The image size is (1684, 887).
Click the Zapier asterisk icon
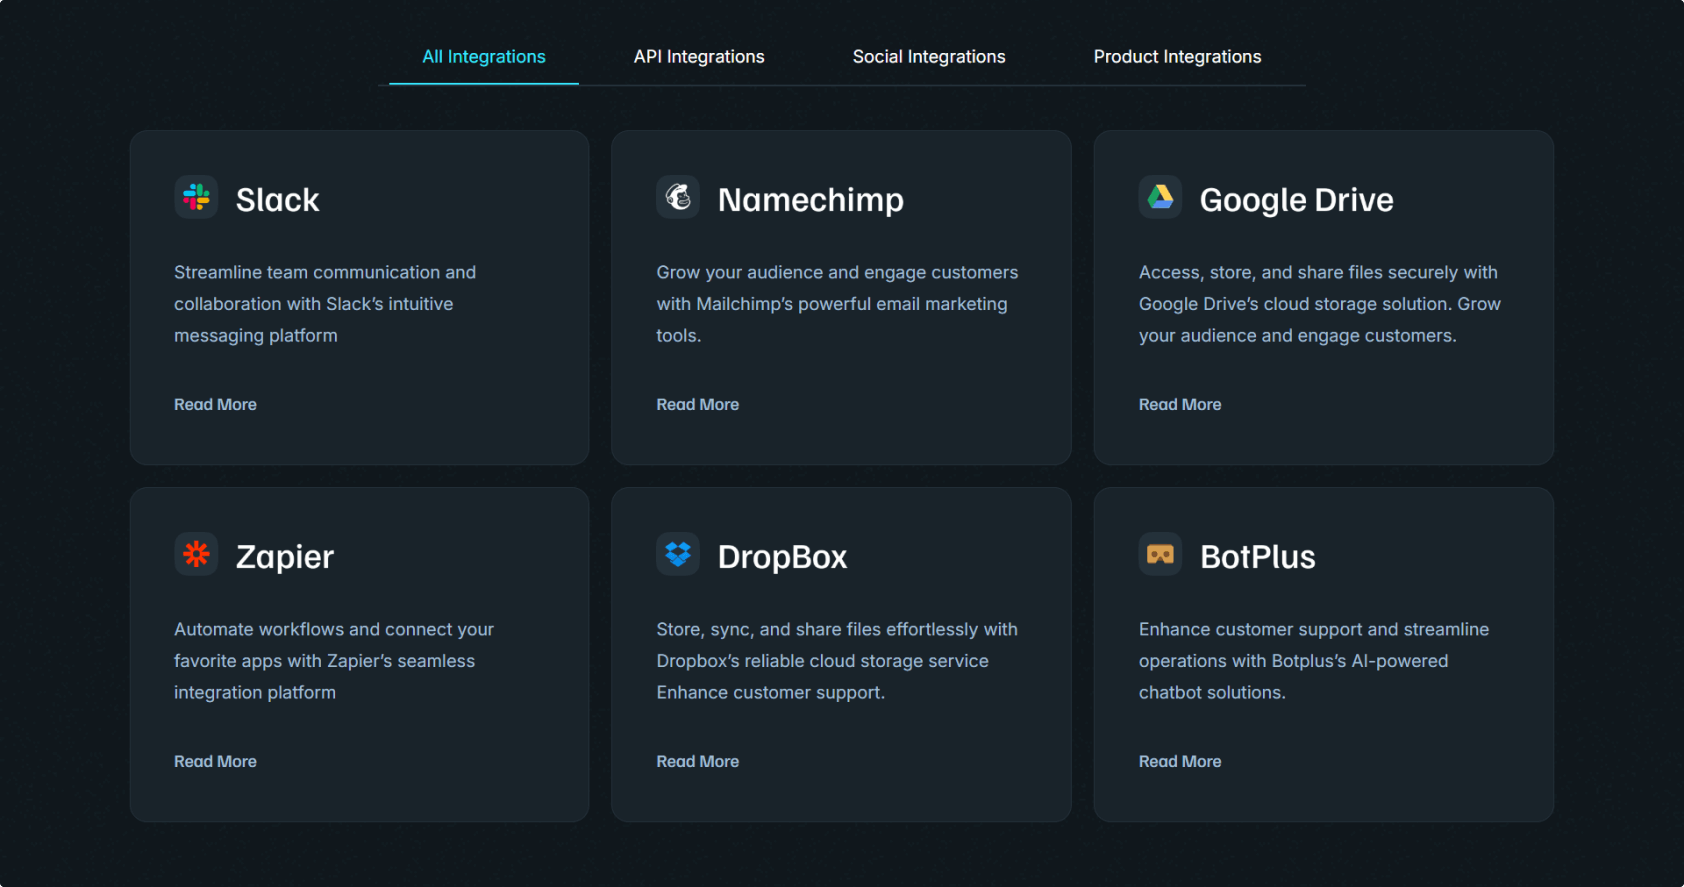point(196,554)
